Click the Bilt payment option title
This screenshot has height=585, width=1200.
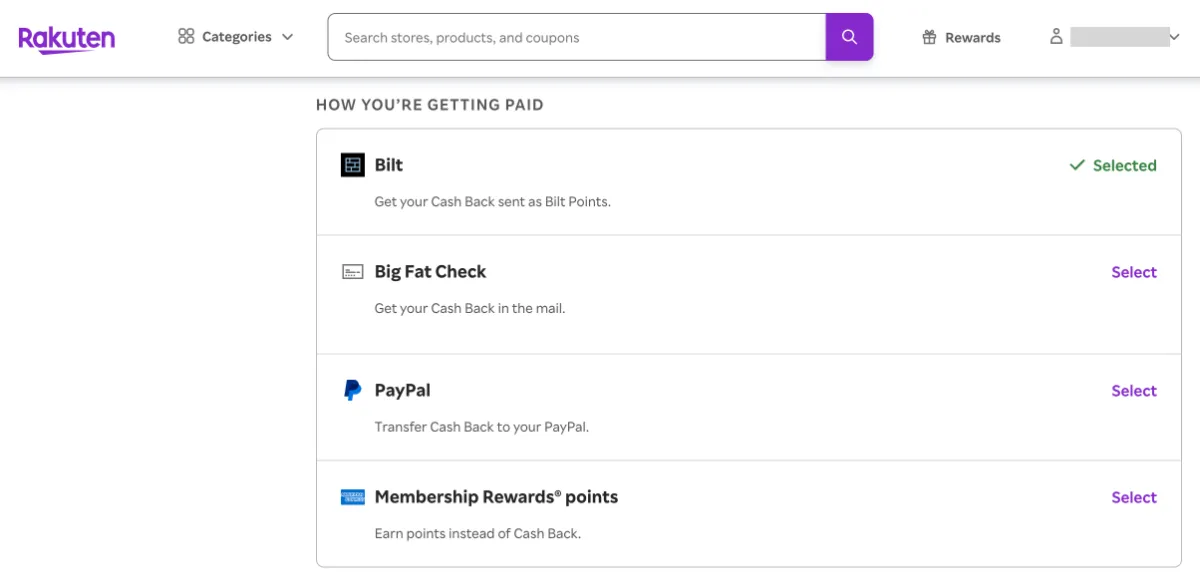pos(389,165)
